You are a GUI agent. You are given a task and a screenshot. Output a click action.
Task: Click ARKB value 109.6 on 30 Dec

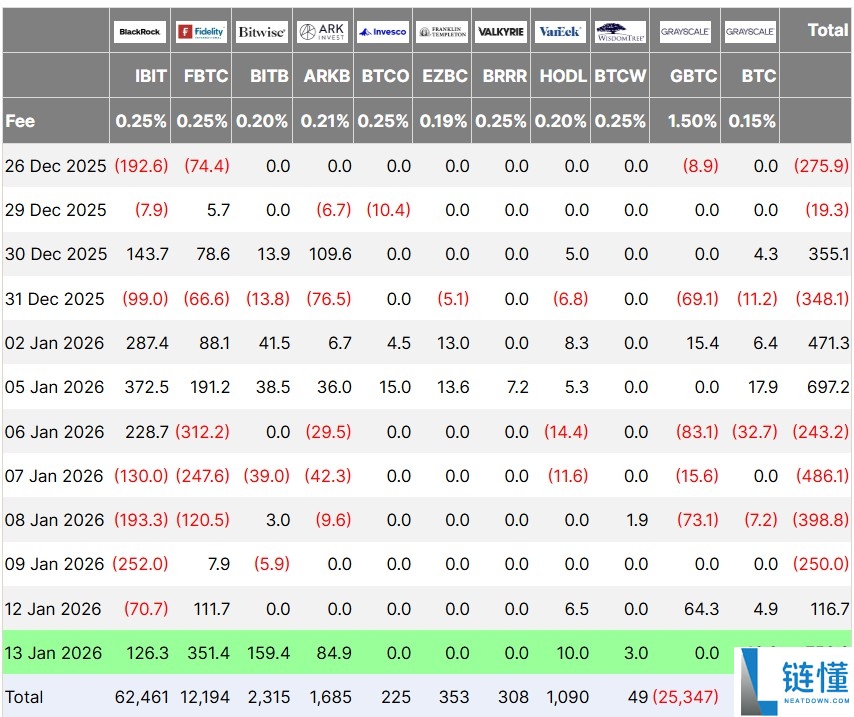(330, 254)
